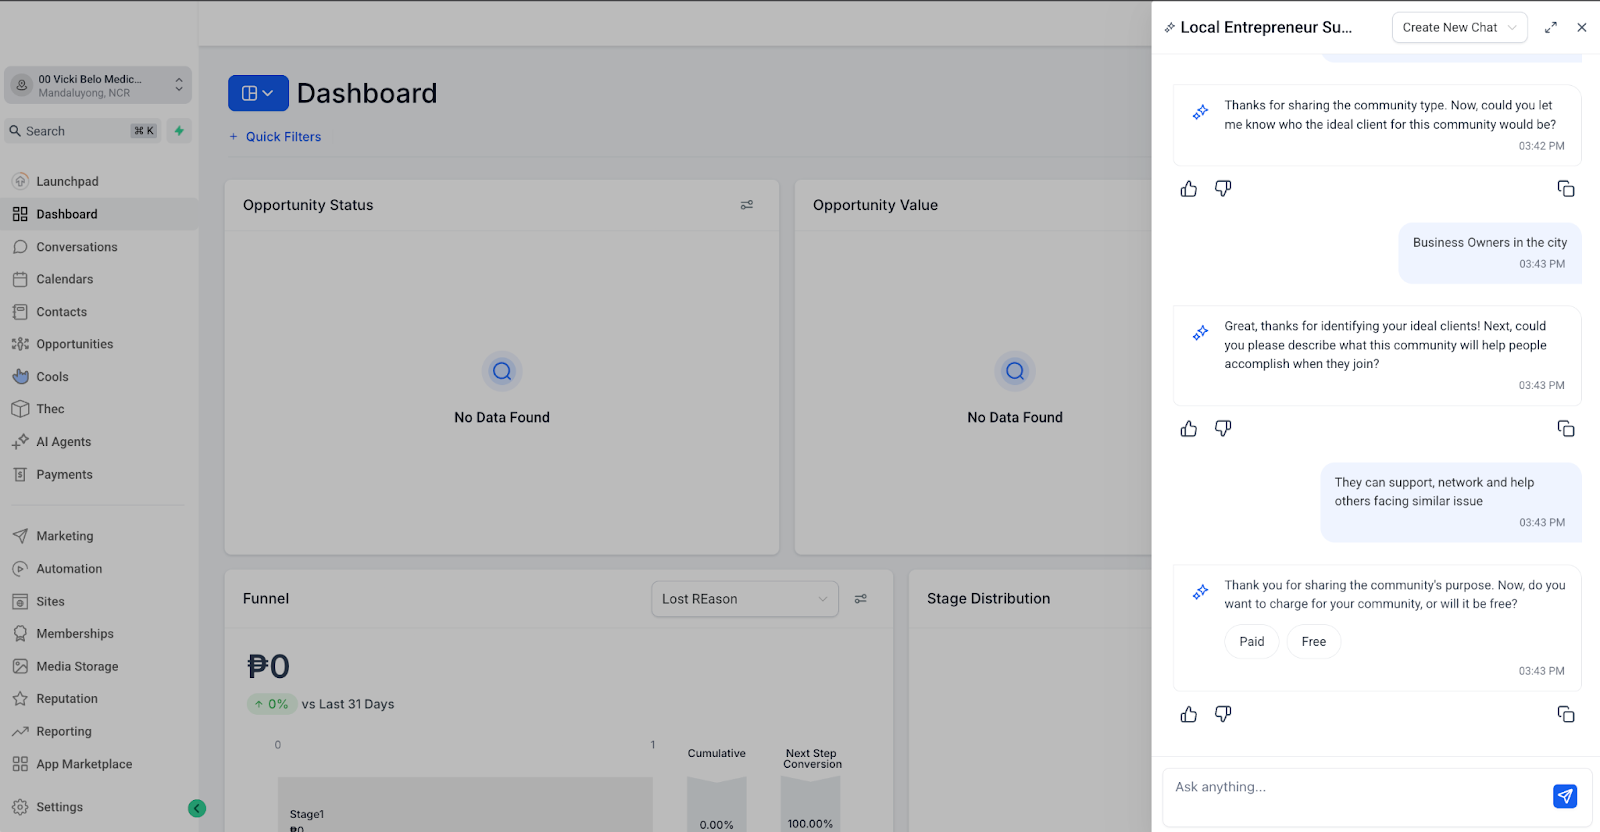The image size is (1600, 832).
Task: Open Funnel widget filter settings icon
Action: pyautogui.click(x=861, y=599)
